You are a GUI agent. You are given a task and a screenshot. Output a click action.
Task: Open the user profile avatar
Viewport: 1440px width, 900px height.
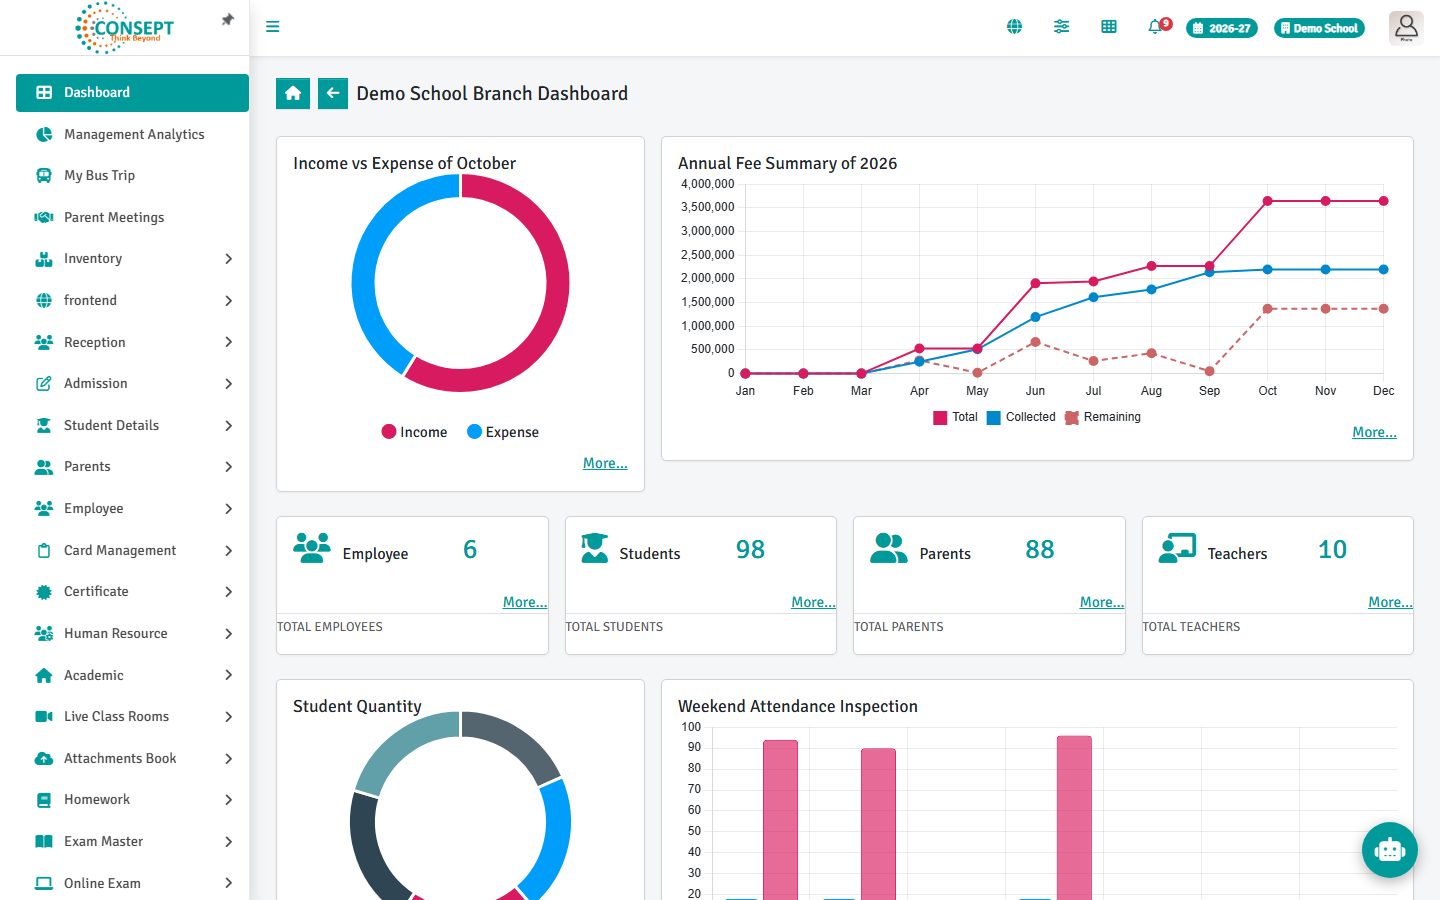click(x=1406, y=27)
